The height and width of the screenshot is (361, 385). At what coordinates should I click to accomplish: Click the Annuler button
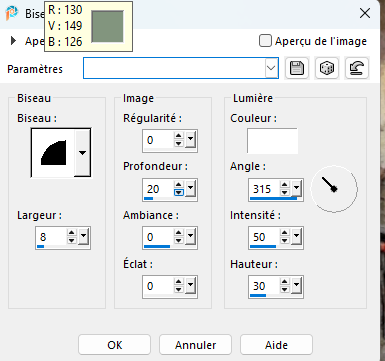pos(195,345)
